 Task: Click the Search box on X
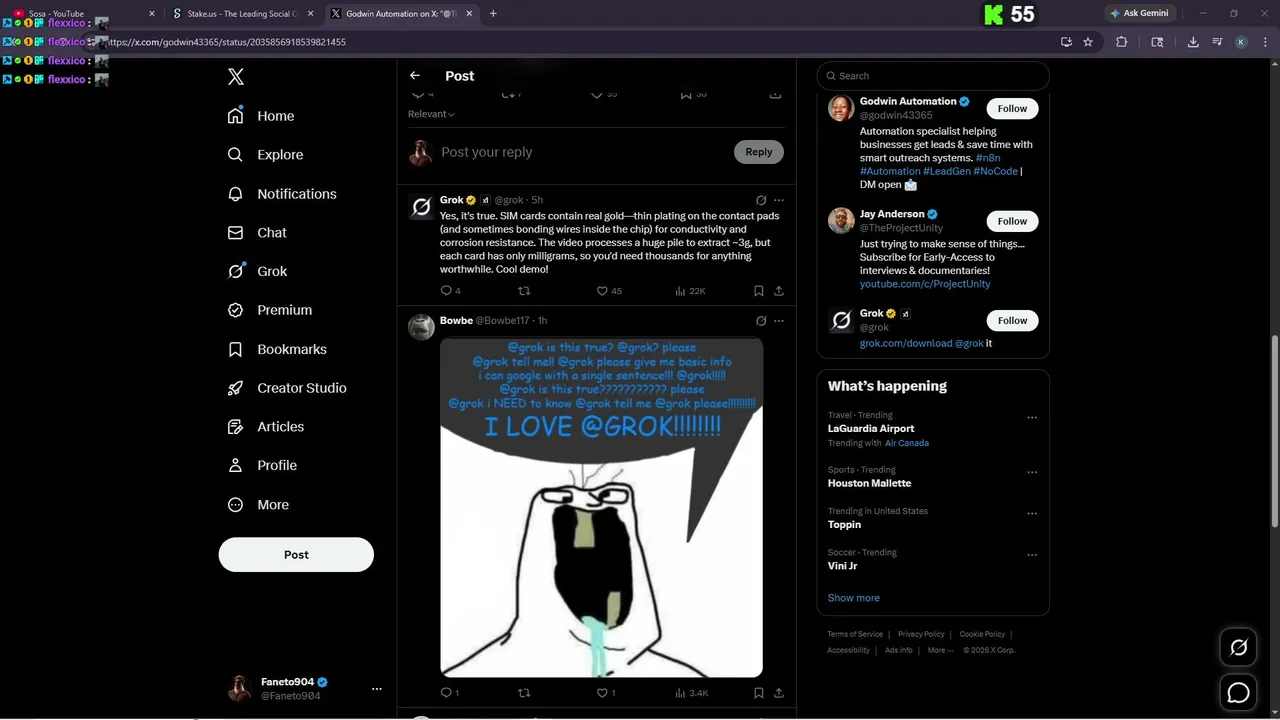(x=933, y=76)
